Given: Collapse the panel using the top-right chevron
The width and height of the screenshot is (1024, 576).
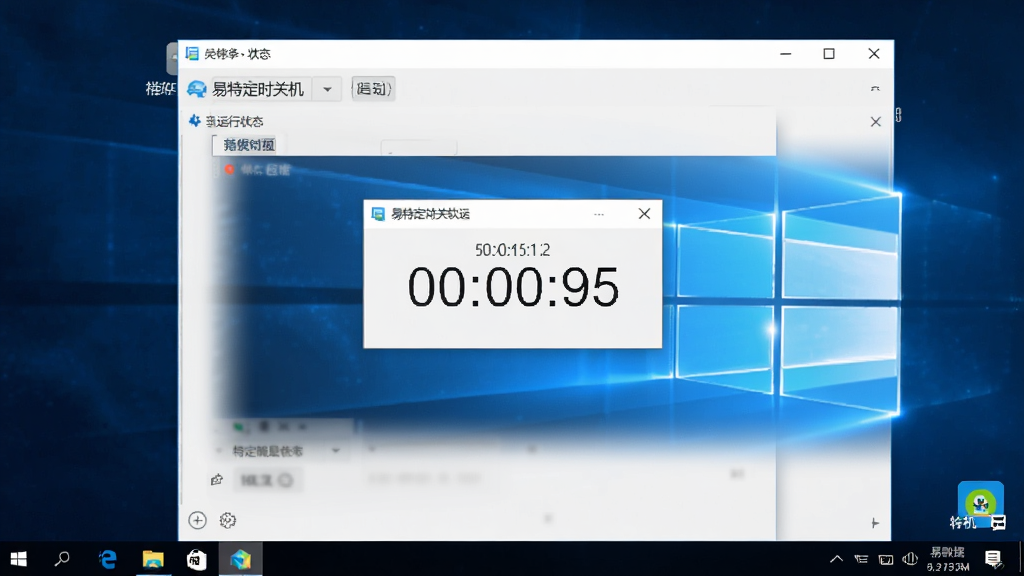Looking at the screenshot, I should (875, 88).
